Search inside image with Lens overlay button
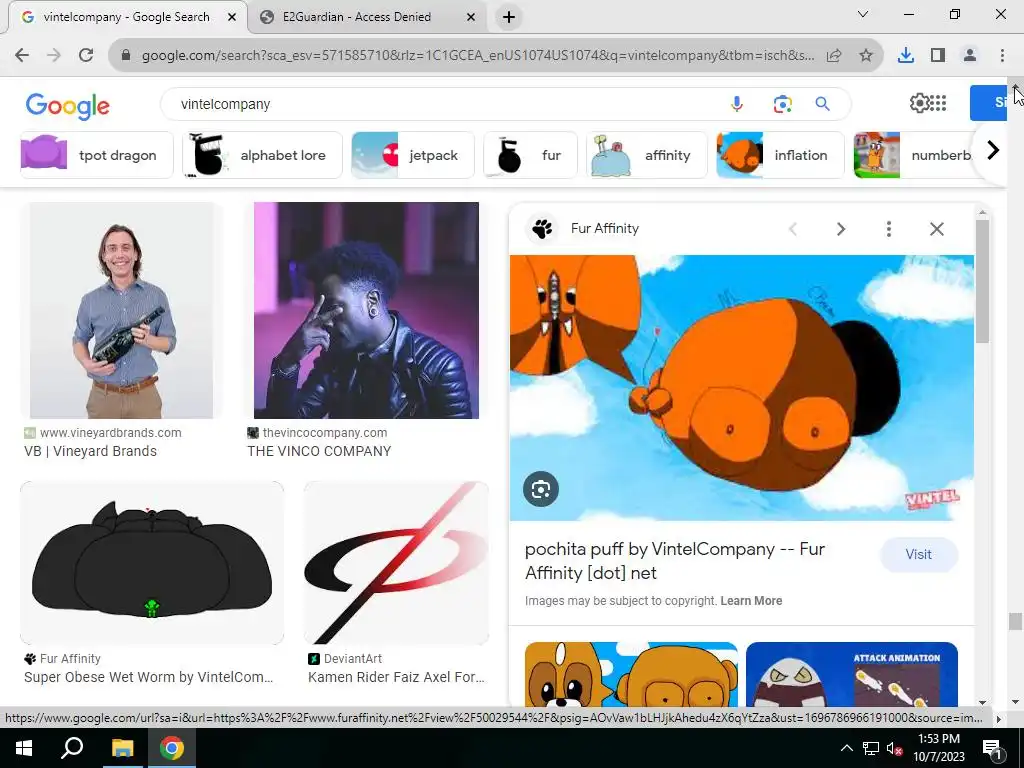The height and width of the screenshot is (768, 1024). [541, 489]
